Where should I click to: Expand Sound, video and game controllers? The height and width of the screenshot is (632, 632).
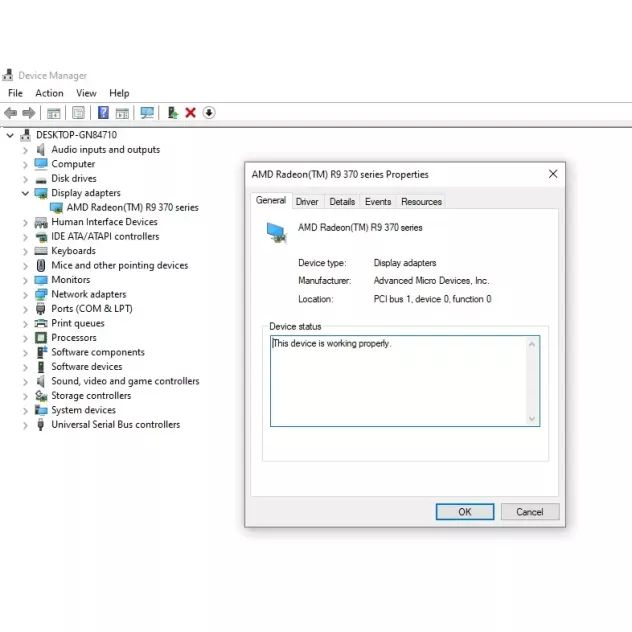[x=26, y=382]
